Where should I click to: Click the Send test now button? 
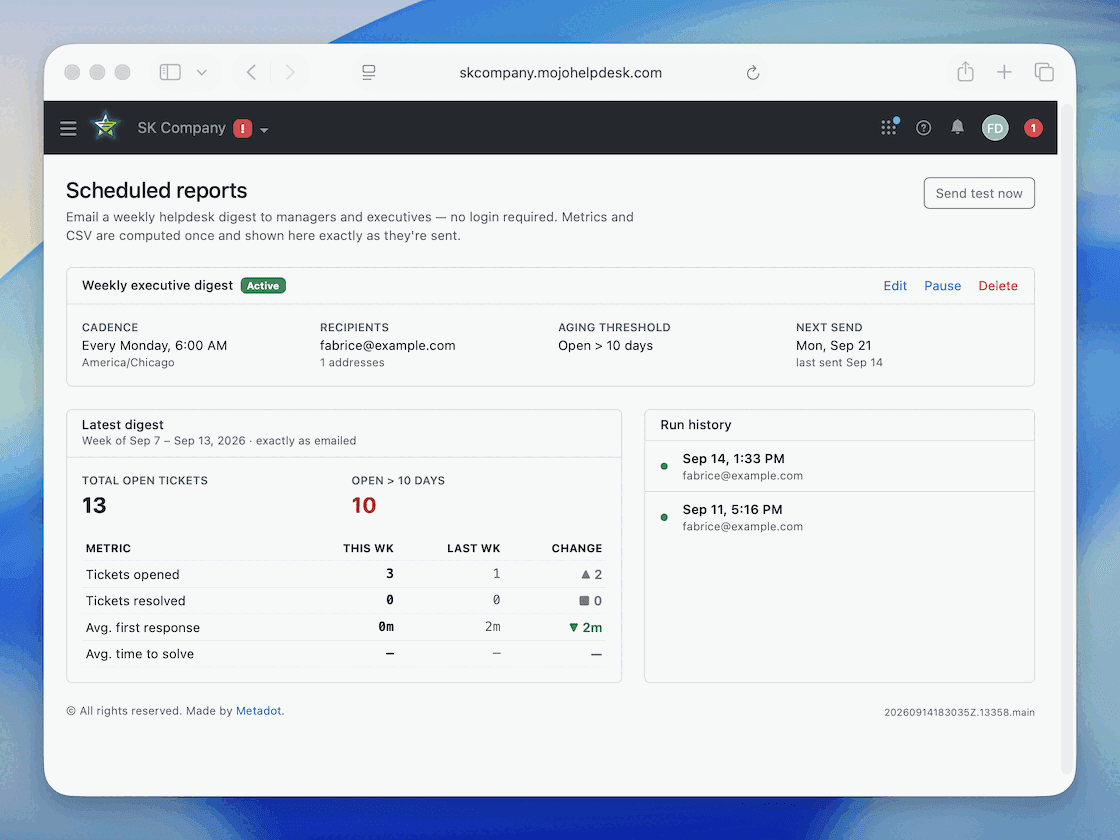[979, 194]
